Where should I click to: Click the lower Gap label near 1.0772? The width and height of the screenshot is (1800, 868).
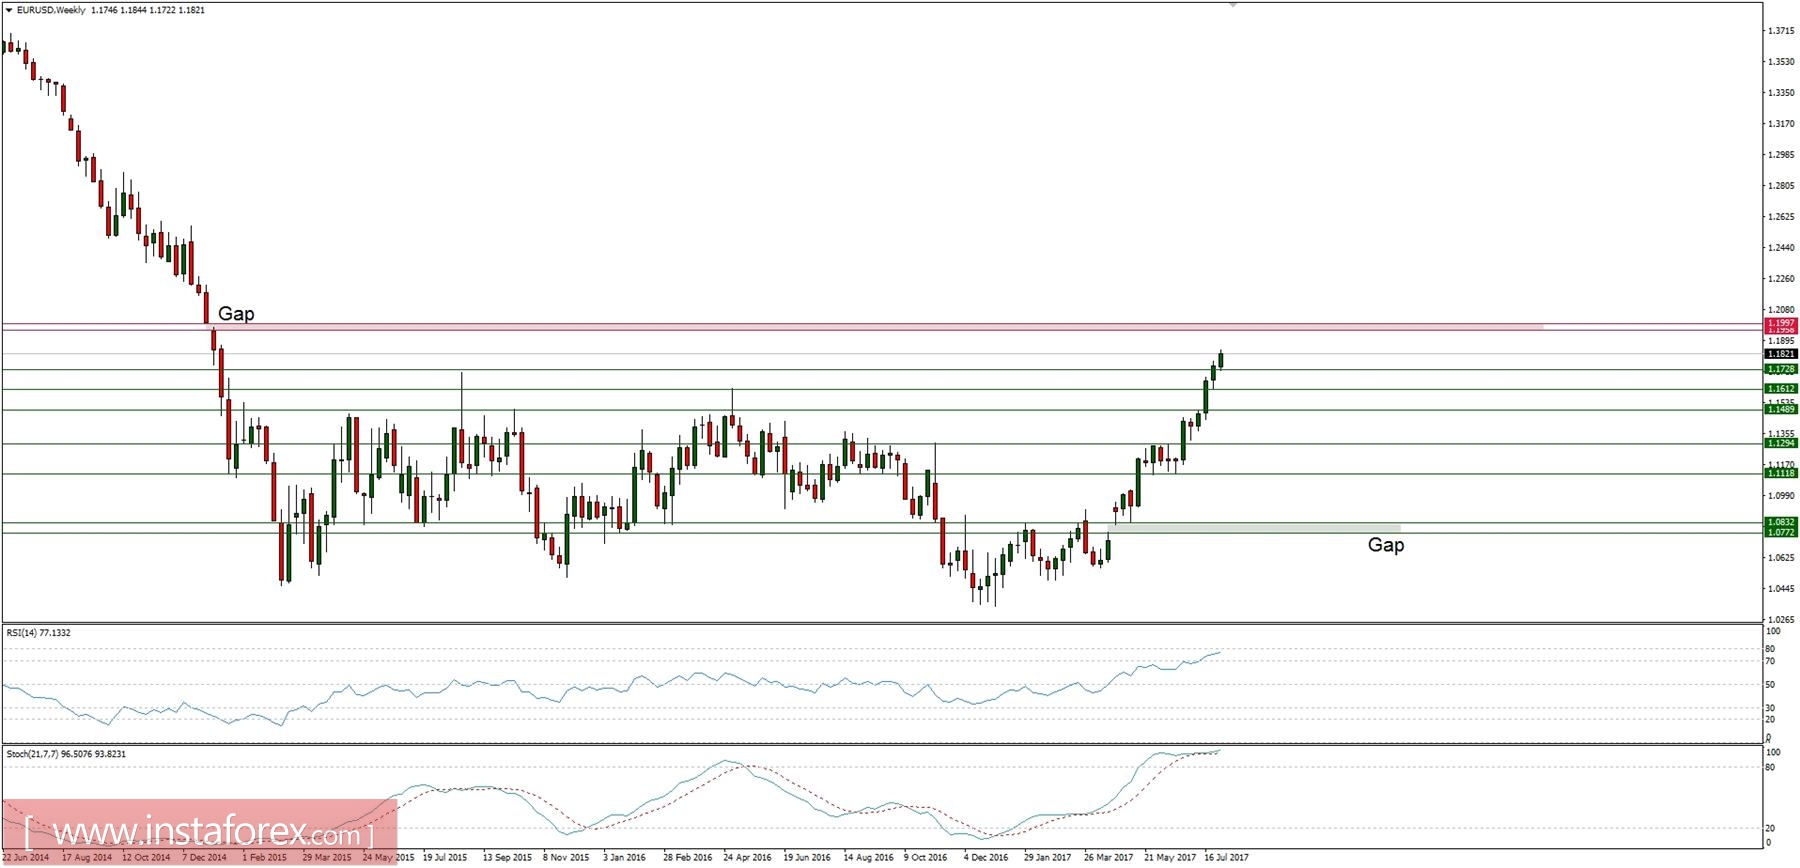(1386, 544)
